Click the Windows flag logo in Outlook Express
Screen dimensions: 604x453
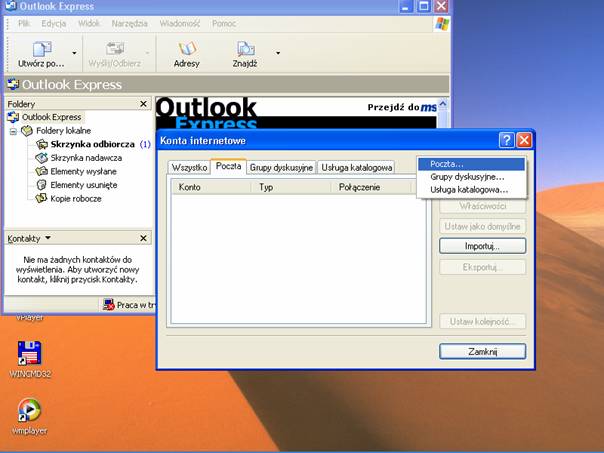(442, 24)
